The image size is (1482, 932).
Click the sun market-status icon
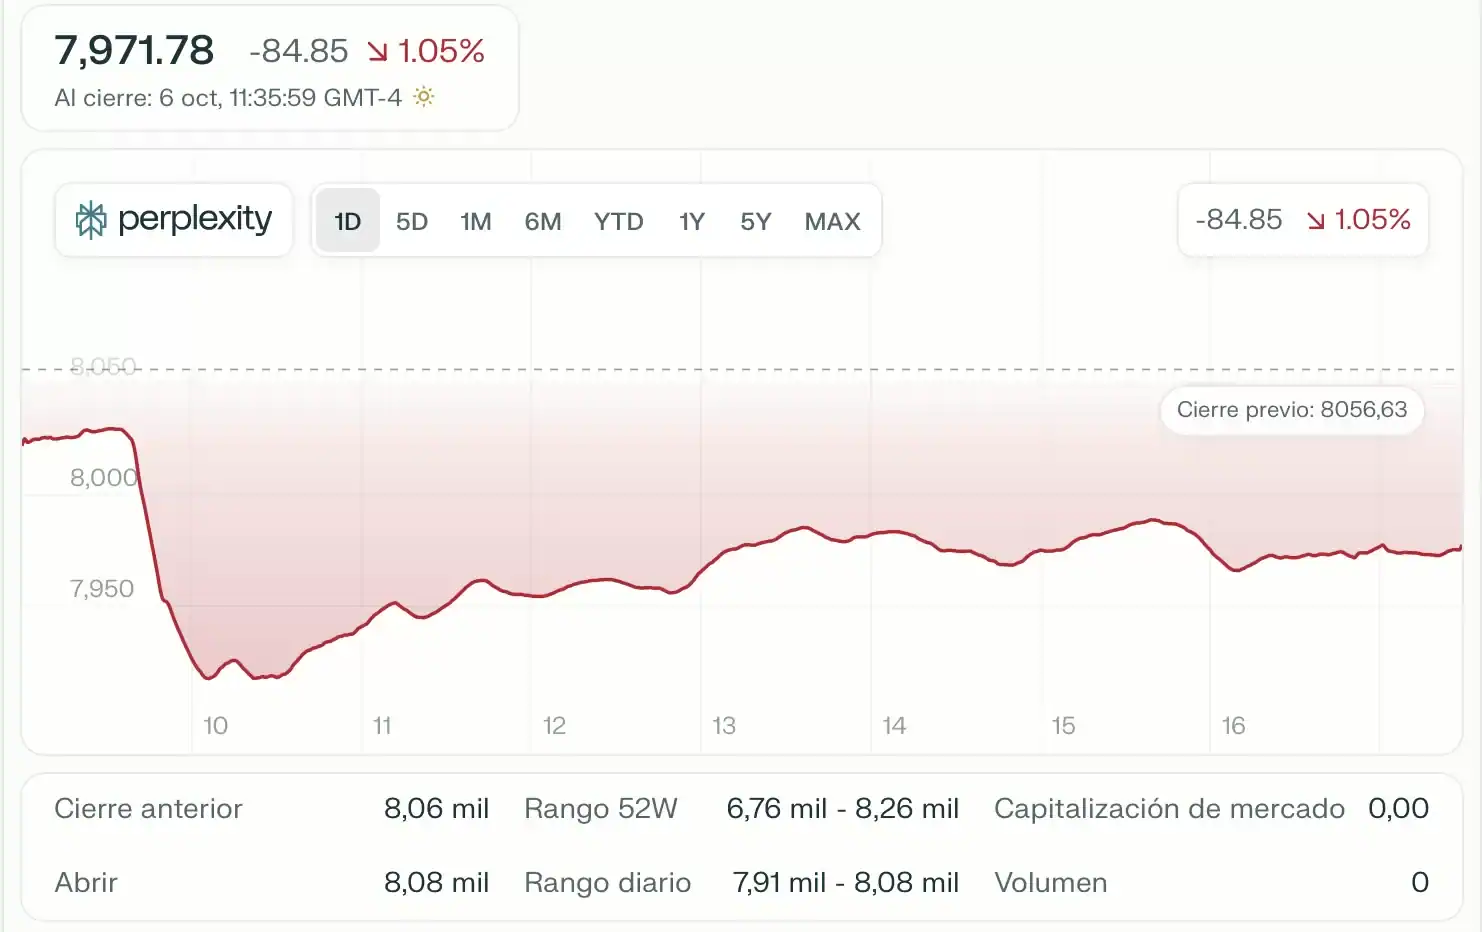click(x=424, y=97)
